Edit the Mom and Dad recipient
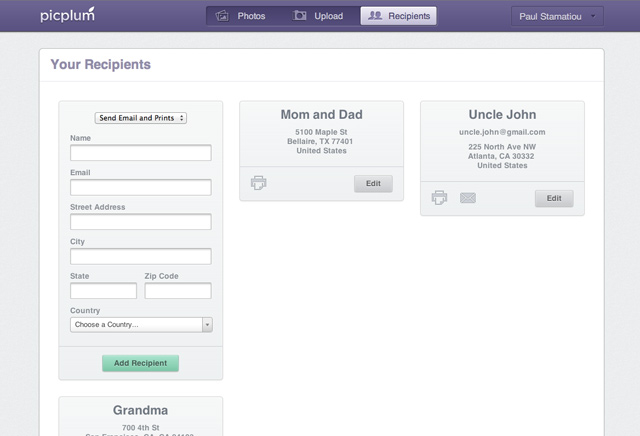Image resolution: width=640 pixels, height=436 pixels. (373, 184)
